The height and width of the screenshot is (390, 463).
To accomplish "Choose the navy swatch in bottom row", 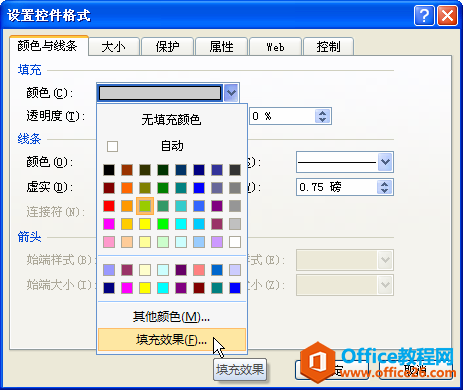I will tap(109, 288).
